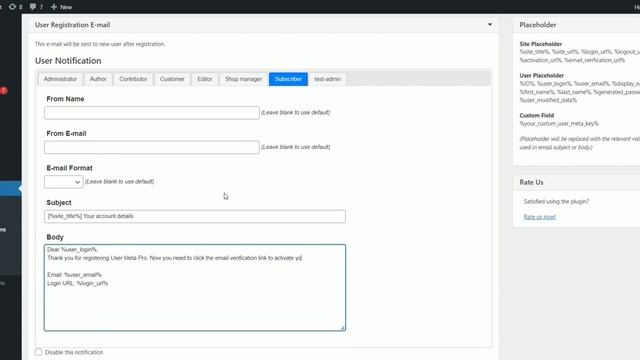Tick the Disable this notification checkbox
Image resolution: width=640 pixels, height=360 pixels.
point(38,352)
